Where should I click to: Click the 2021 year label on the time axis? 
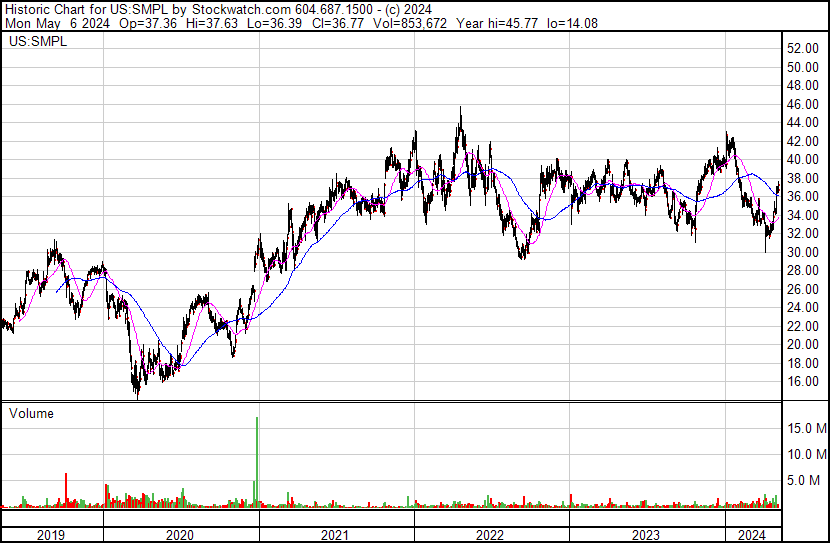pos(335,535)
